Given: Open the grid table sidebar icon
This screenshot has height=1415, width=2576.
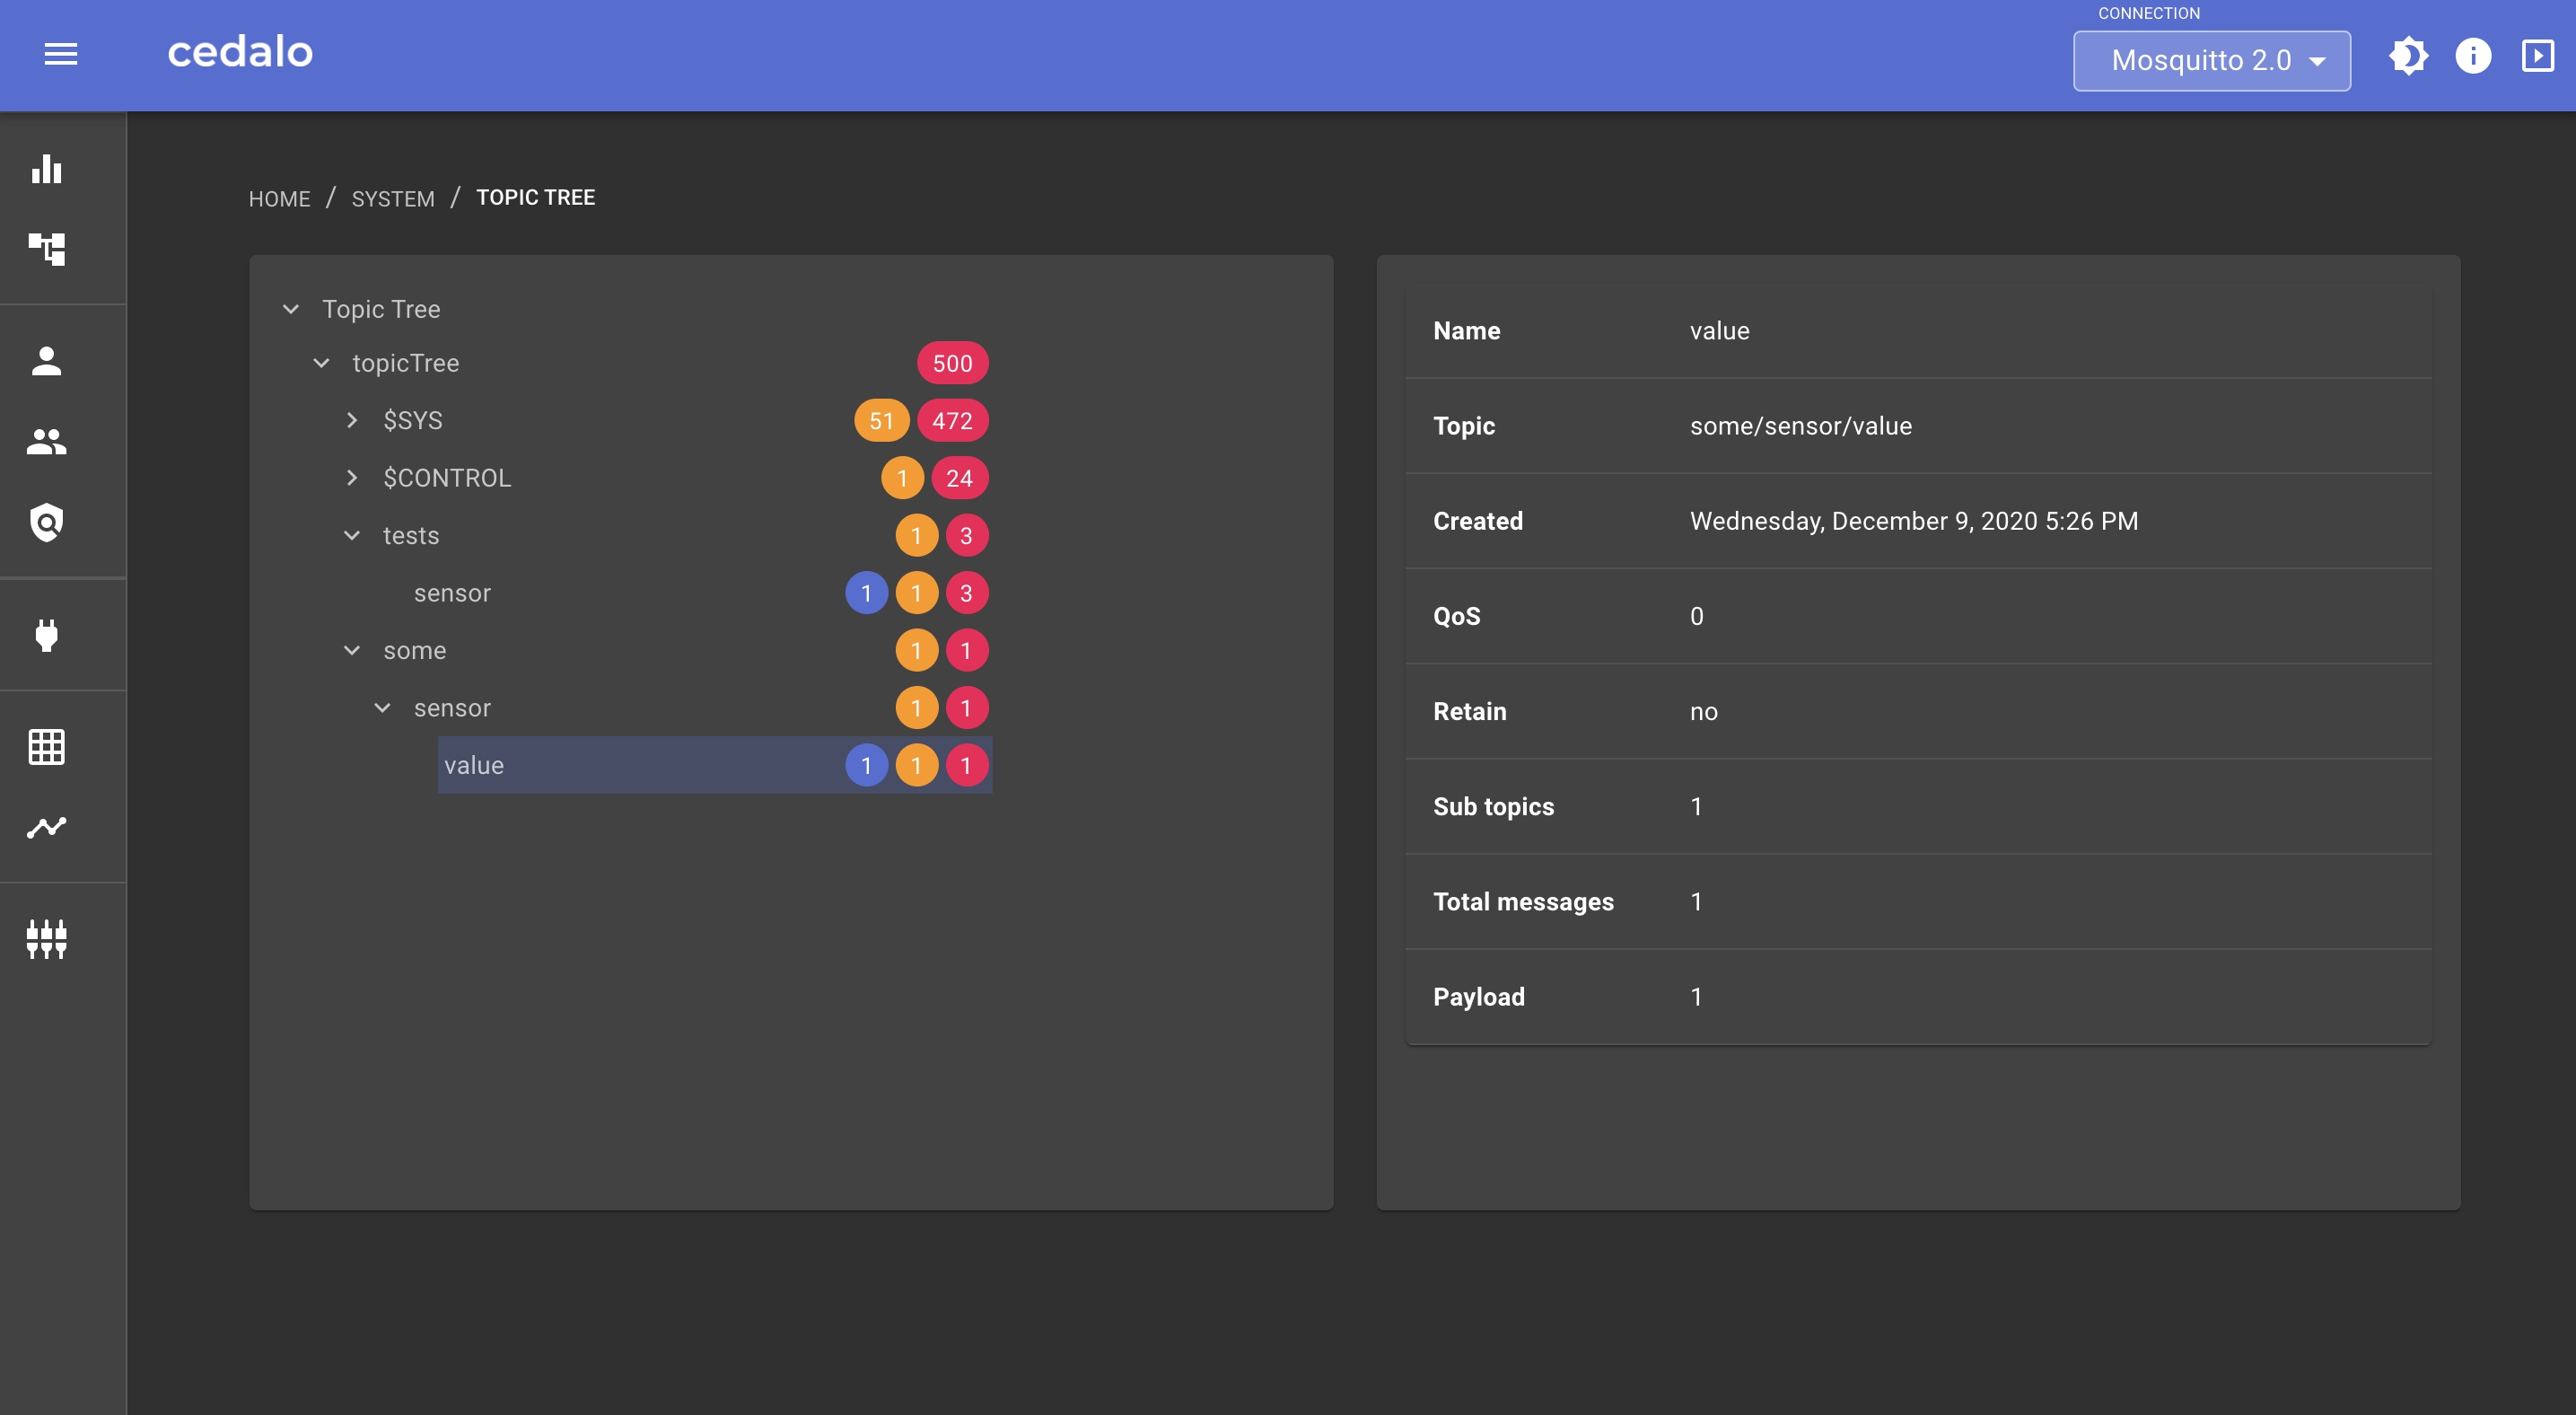Looking at the screenshot, I should pos(47,747).
